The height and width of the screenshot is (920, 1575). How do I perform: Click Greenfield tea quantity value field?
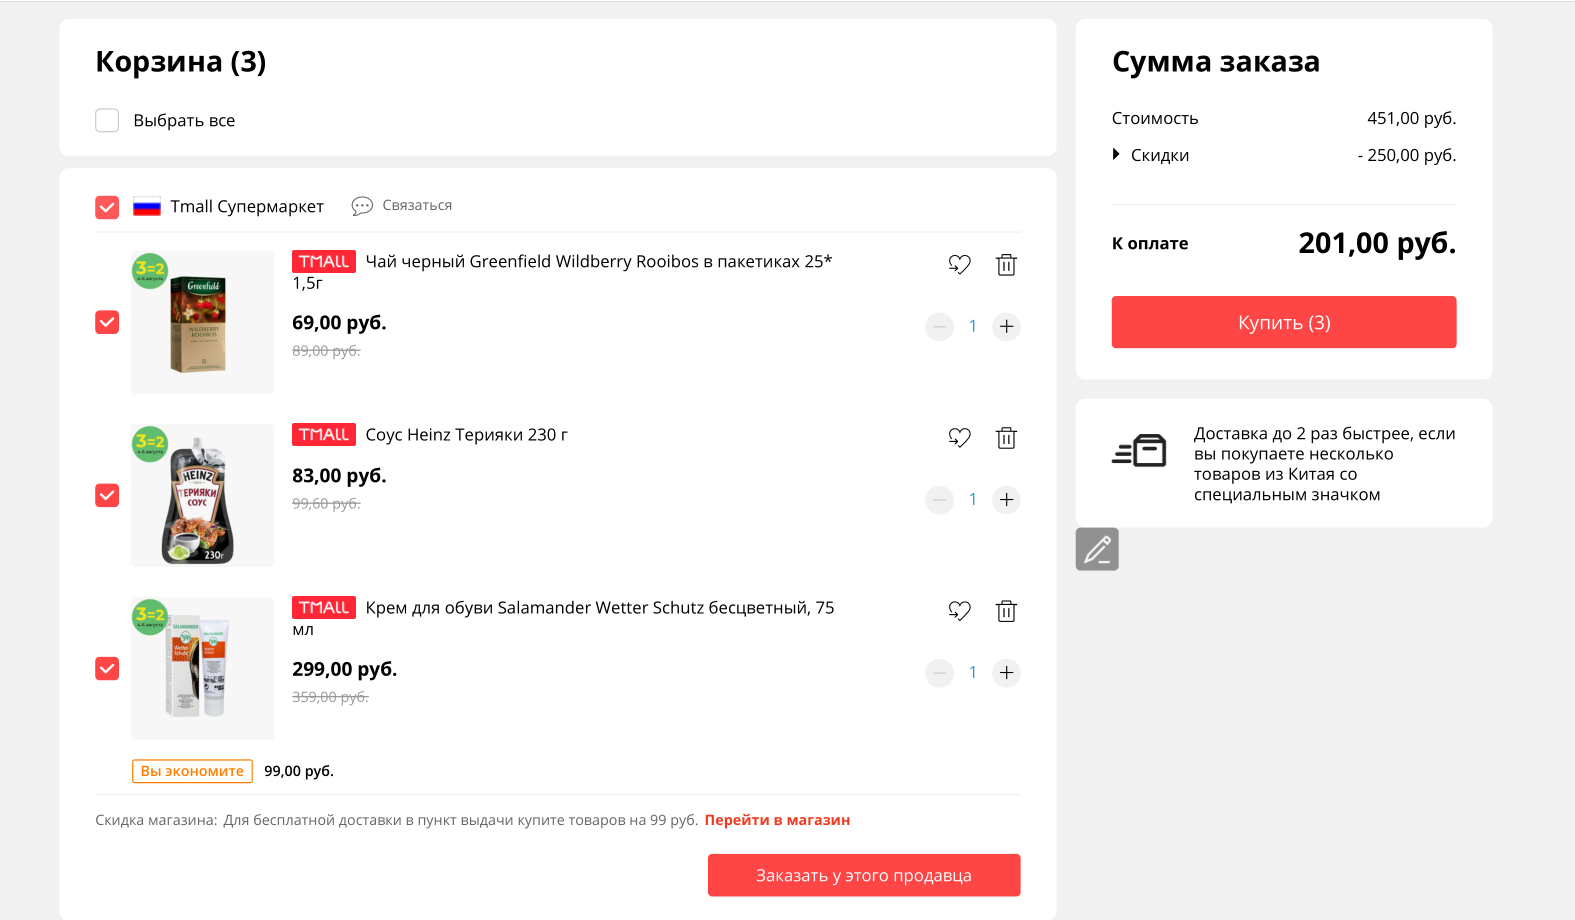(973, 327)
